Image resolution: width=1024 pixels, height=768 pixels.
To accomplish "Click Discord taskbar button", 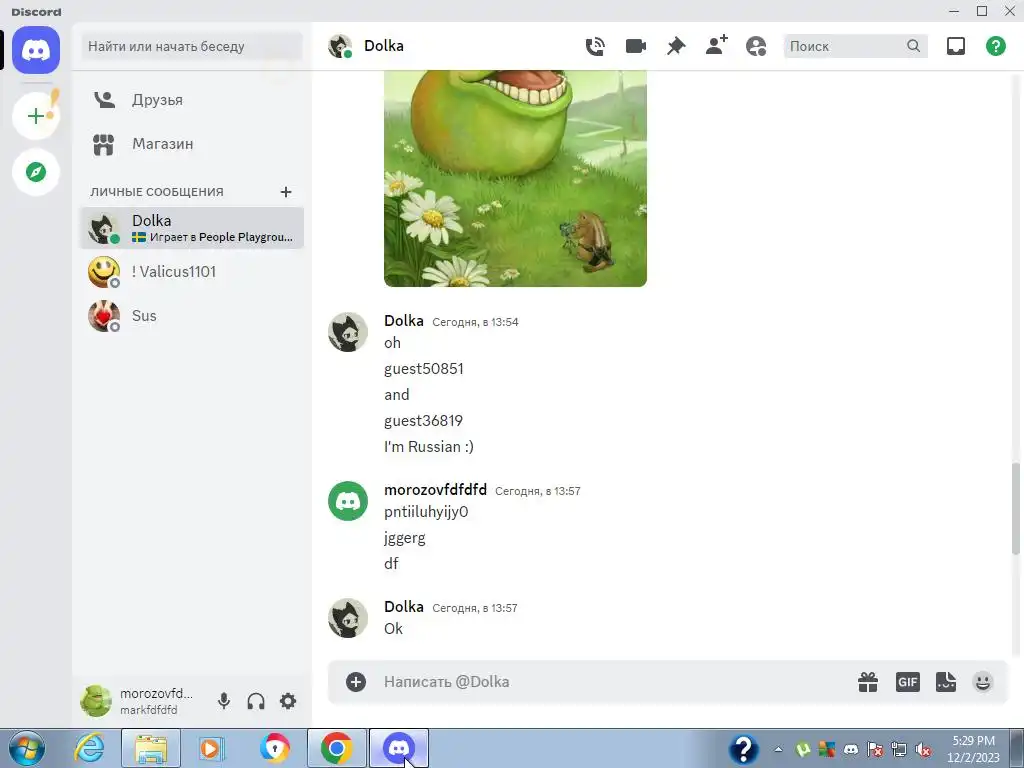I will pos(399,748).
